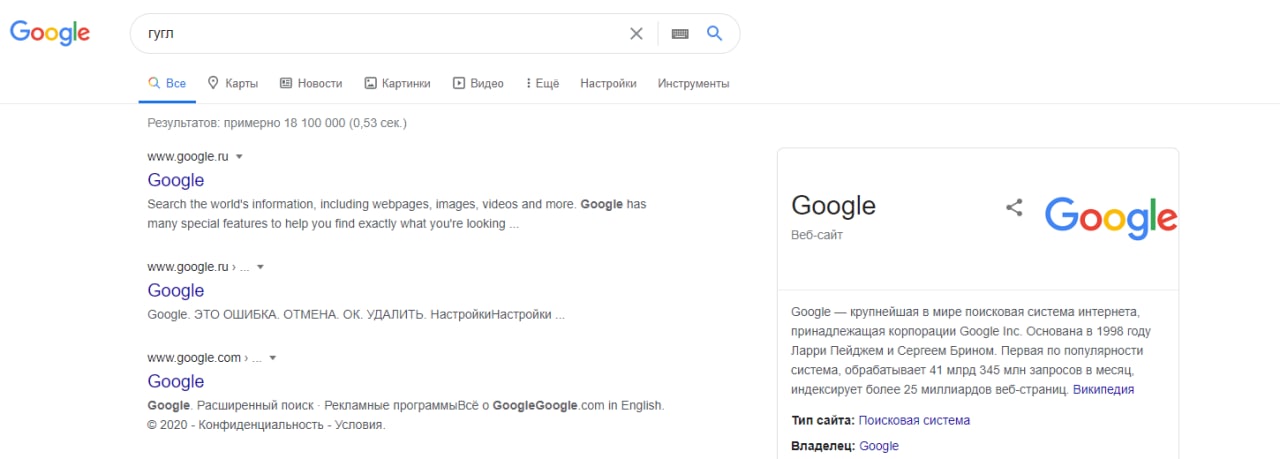This screenshot has width=1280, height=459.
Task: Click the www.google.ru URL of first result
Action: coord(188,157)
